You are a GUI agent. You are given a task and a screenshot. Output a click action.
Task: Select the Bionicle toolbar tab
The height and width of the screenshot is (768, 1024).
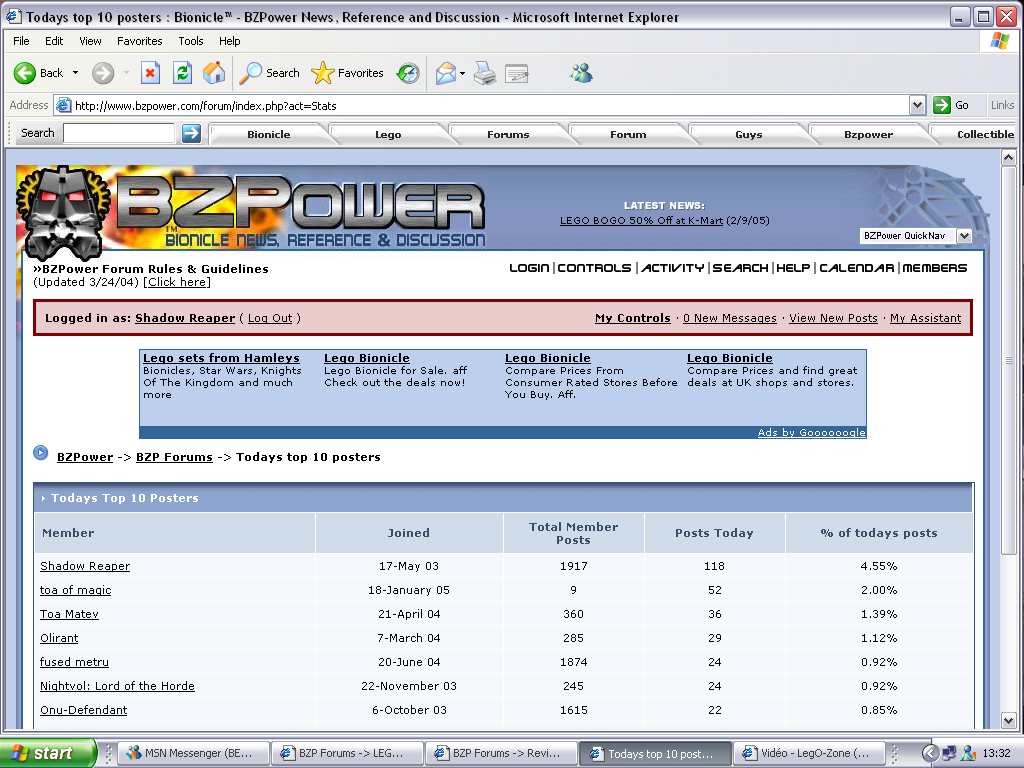pyautogui.click(x=268, y=135)
